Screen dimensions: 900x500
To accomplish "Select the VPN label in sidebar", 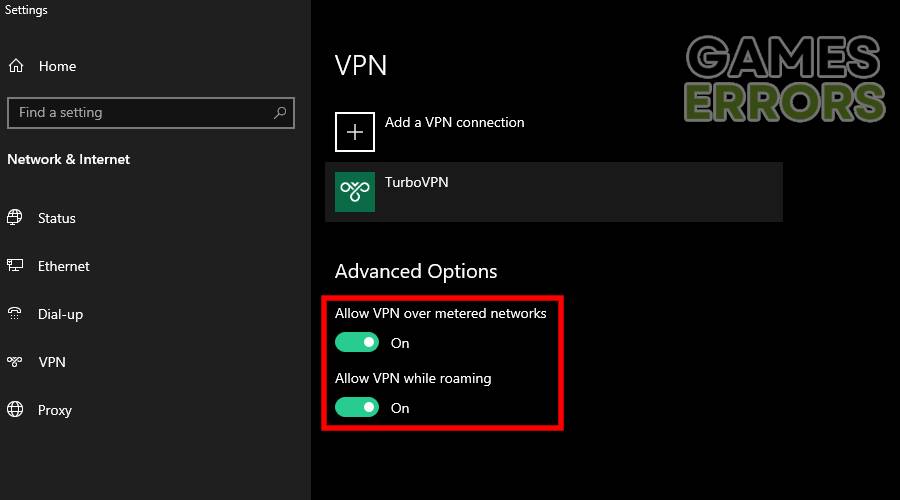I will pos(52,362).
